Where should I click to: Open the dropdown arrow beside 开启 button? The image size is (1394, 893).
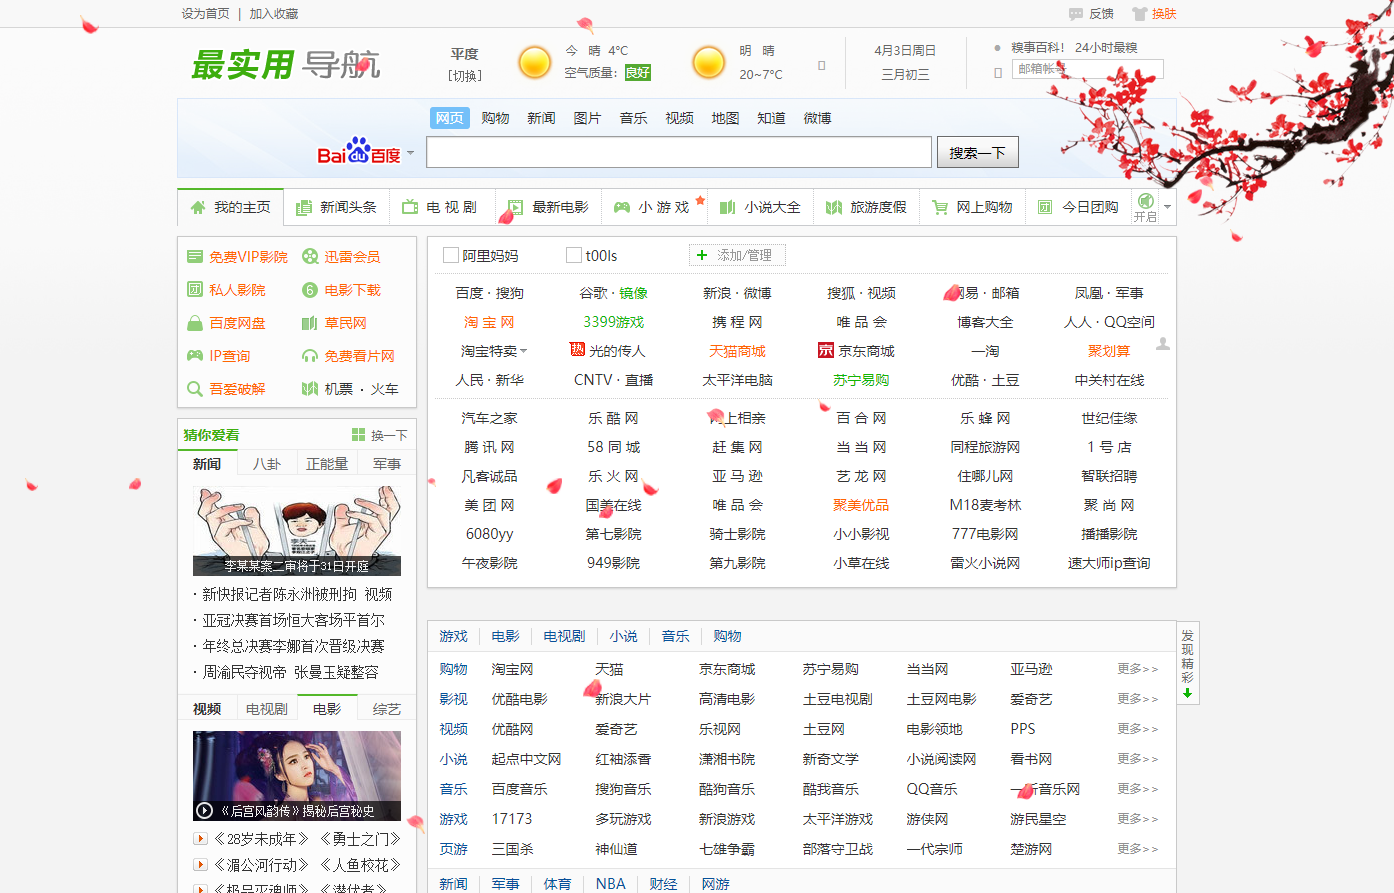pyautogui.click(x=1167, y=207)
